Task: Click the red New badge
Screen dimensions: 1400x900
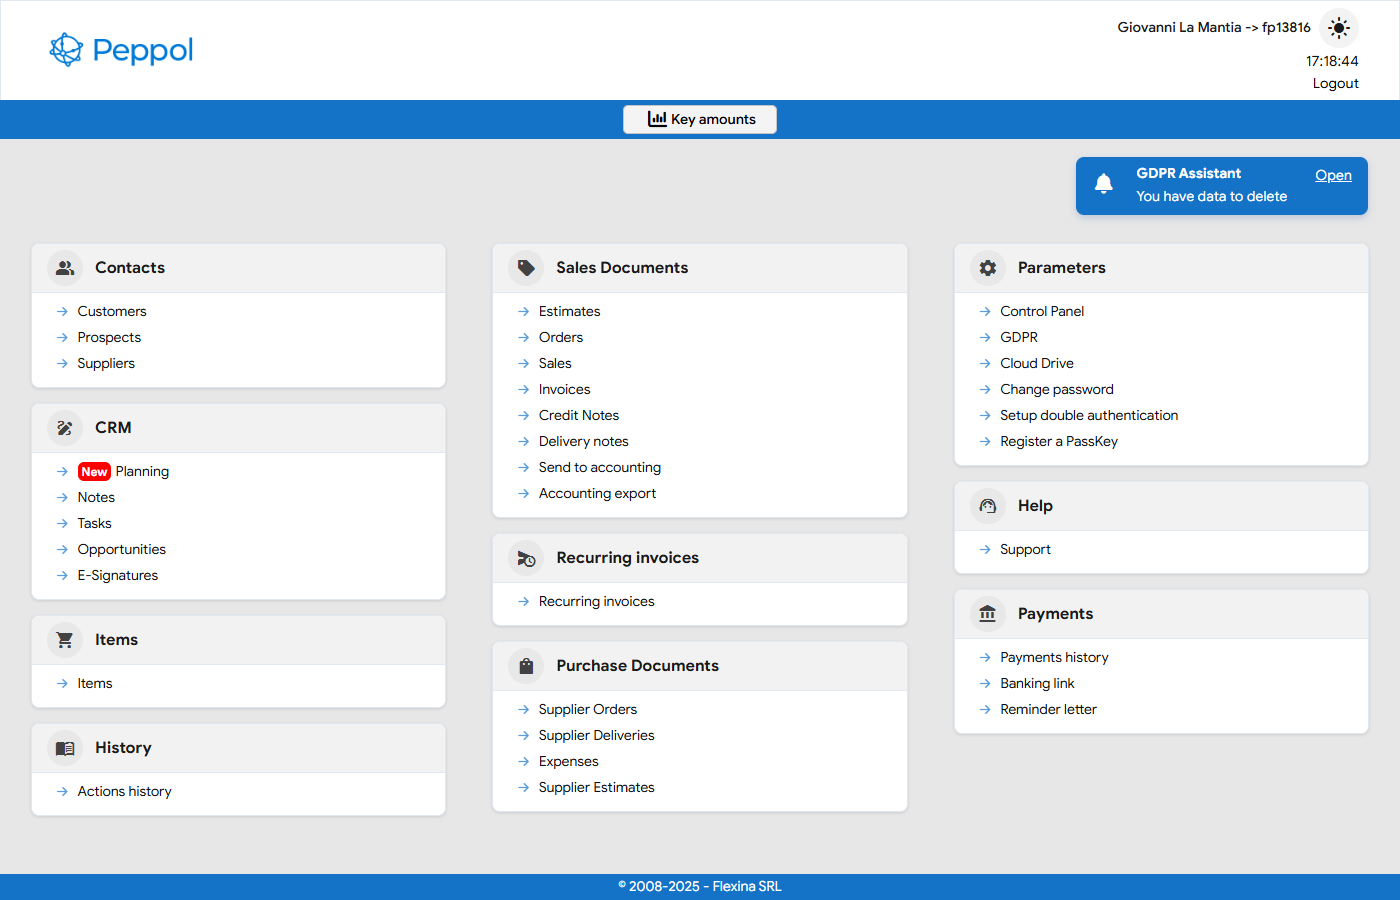Action: (x=94, y=472)
